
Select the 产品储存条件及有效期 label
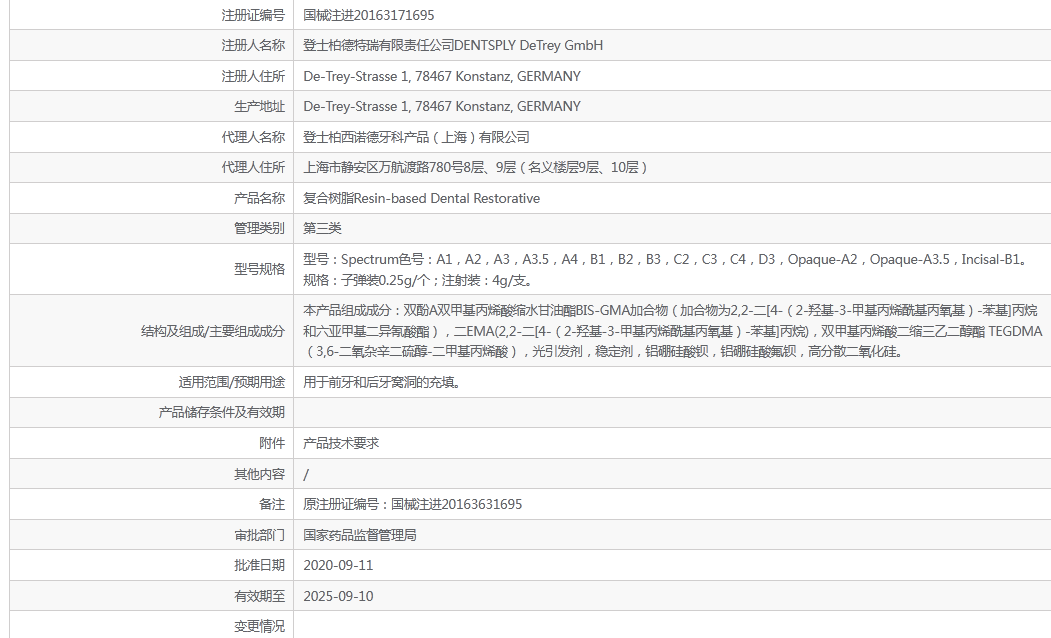(222, 412)
